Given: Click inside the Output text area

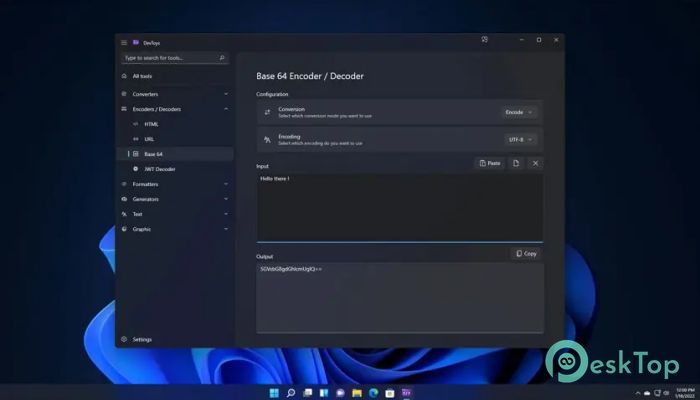Looking at the screenshot, I should tap(400, 298).
